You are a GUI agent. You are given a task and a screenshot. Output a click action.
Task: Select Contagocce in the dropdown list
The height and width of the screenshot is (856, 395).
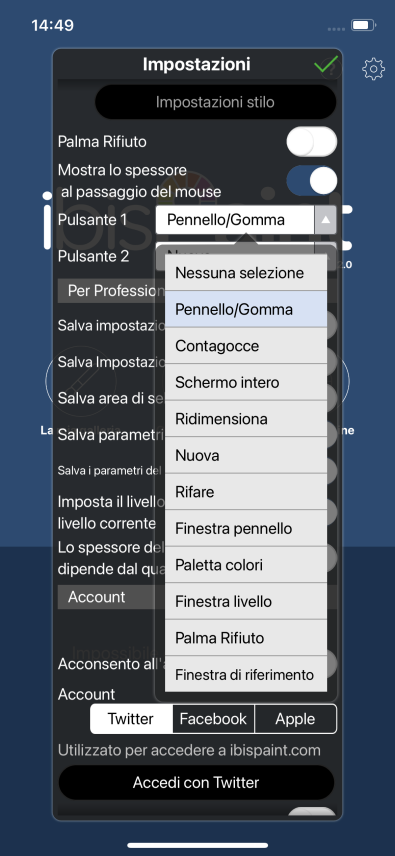tap(246, 346)
